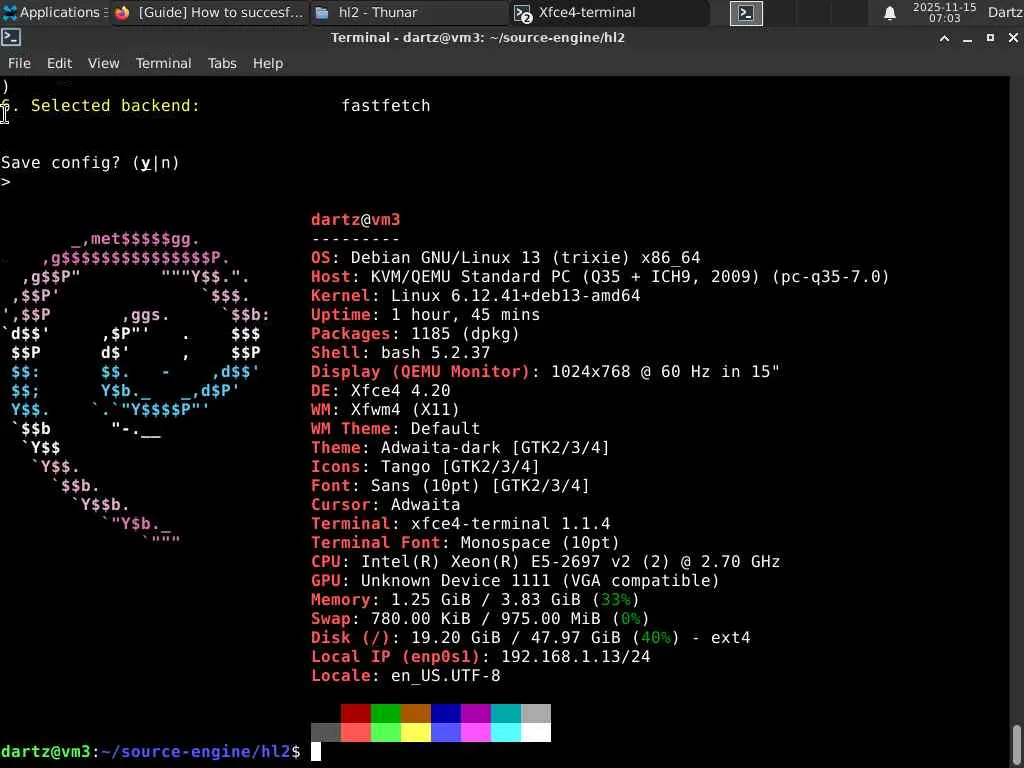Click the dark green color block
This screenshot has height=768, width=1024.
385,713
